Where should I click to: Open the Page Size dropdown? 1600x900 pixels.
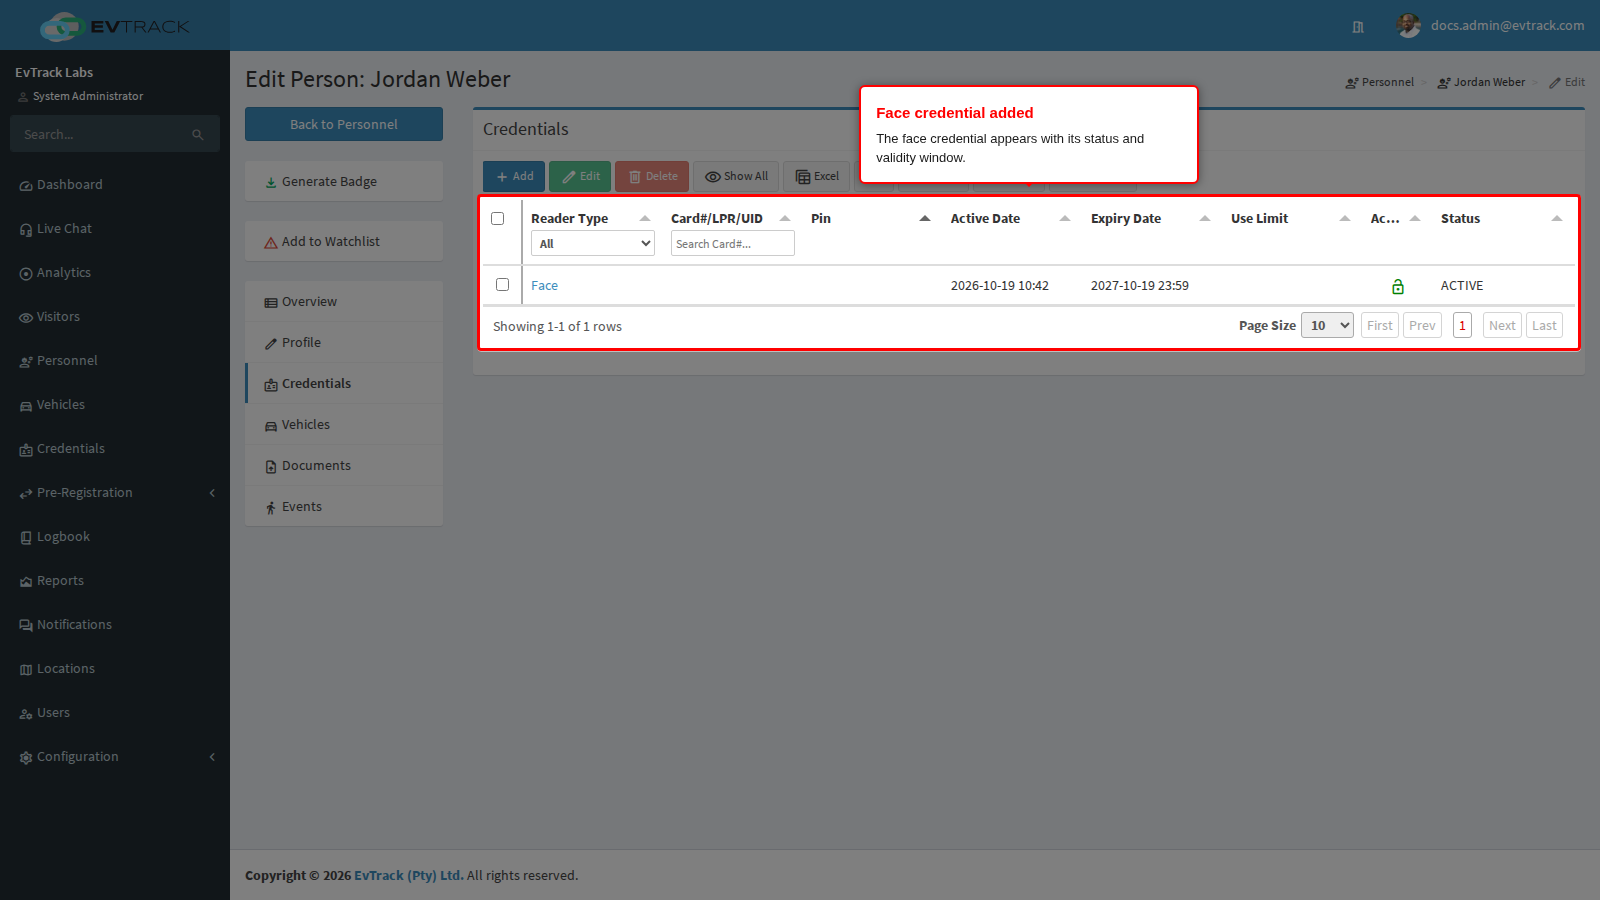click(x=1327, y=325)
